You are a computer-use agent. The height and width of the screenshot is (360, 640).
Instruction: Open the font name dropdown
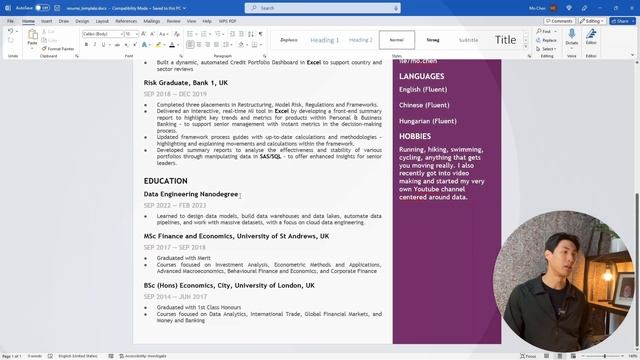121,34
